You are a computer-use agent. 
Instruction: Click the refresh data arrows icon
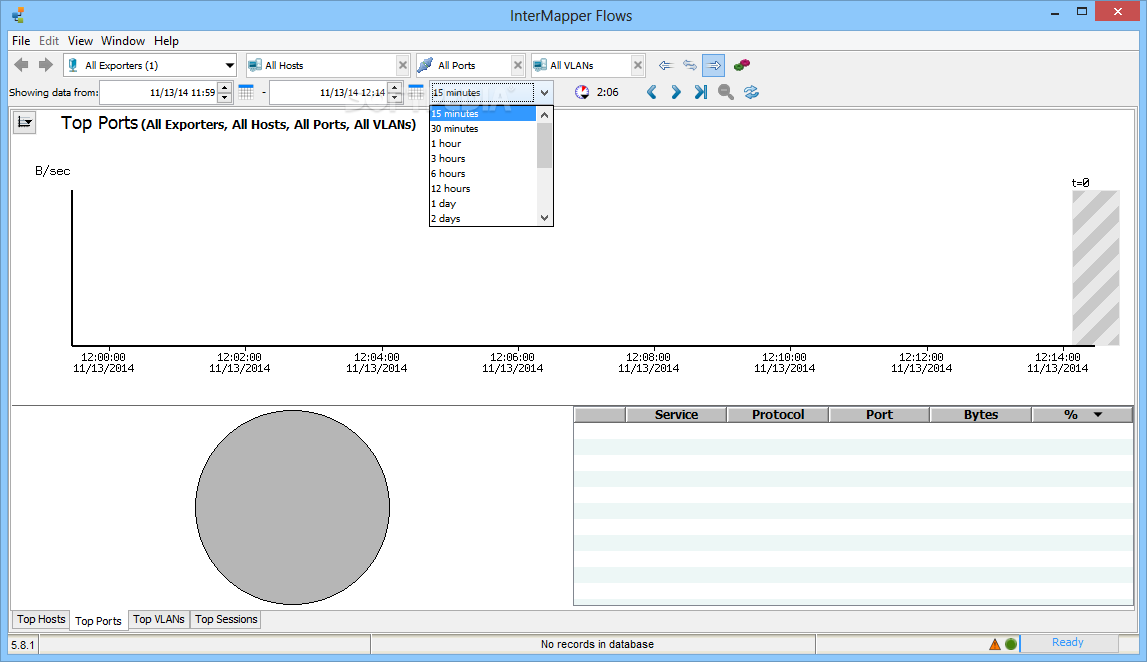[x=751, y=92]
